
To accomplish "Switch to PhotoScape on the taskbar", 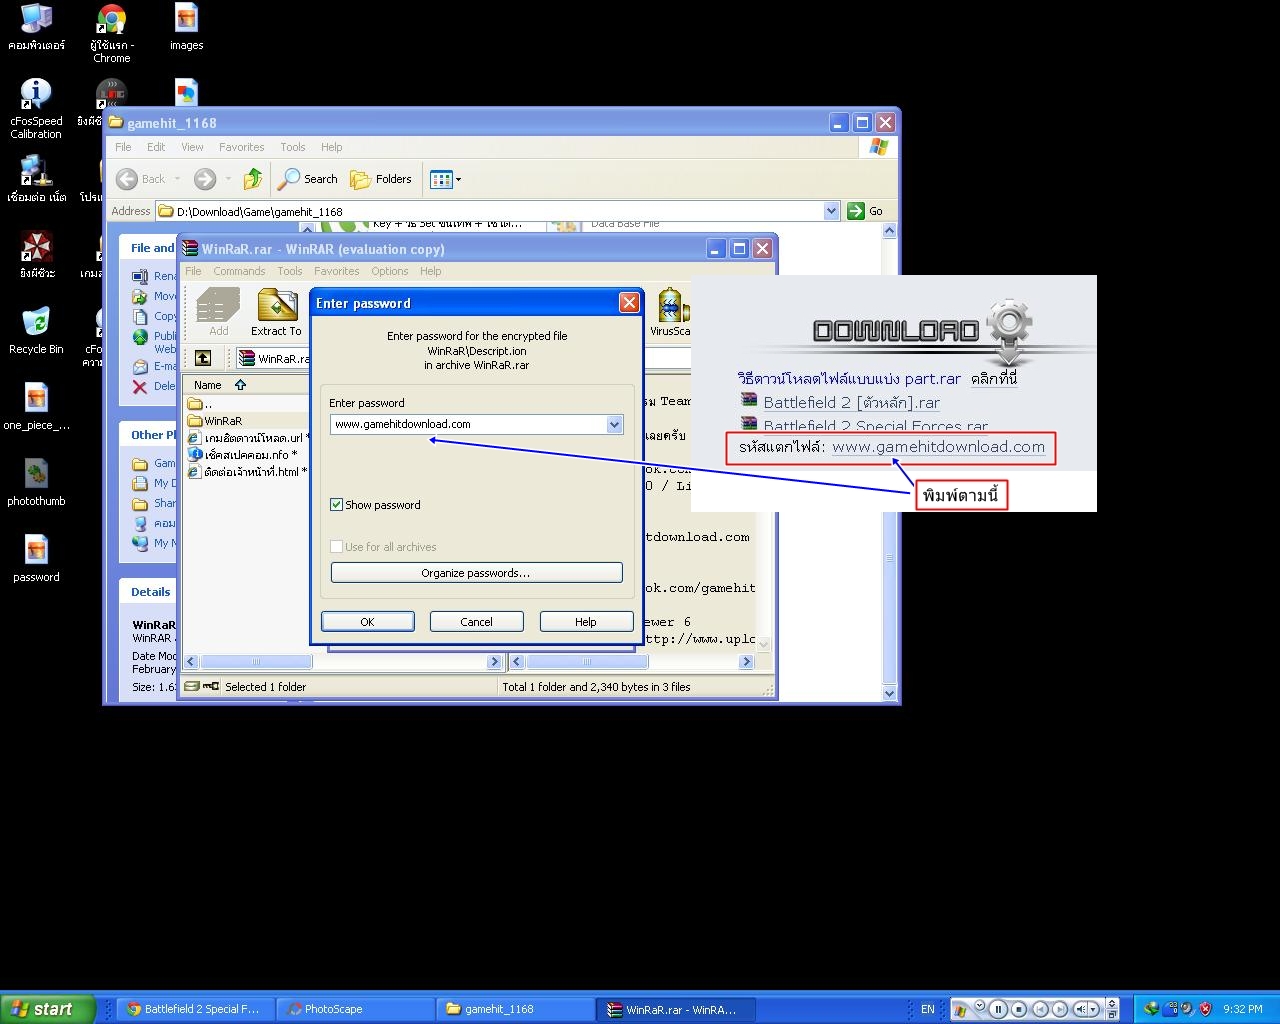I will pos(355,1009).
